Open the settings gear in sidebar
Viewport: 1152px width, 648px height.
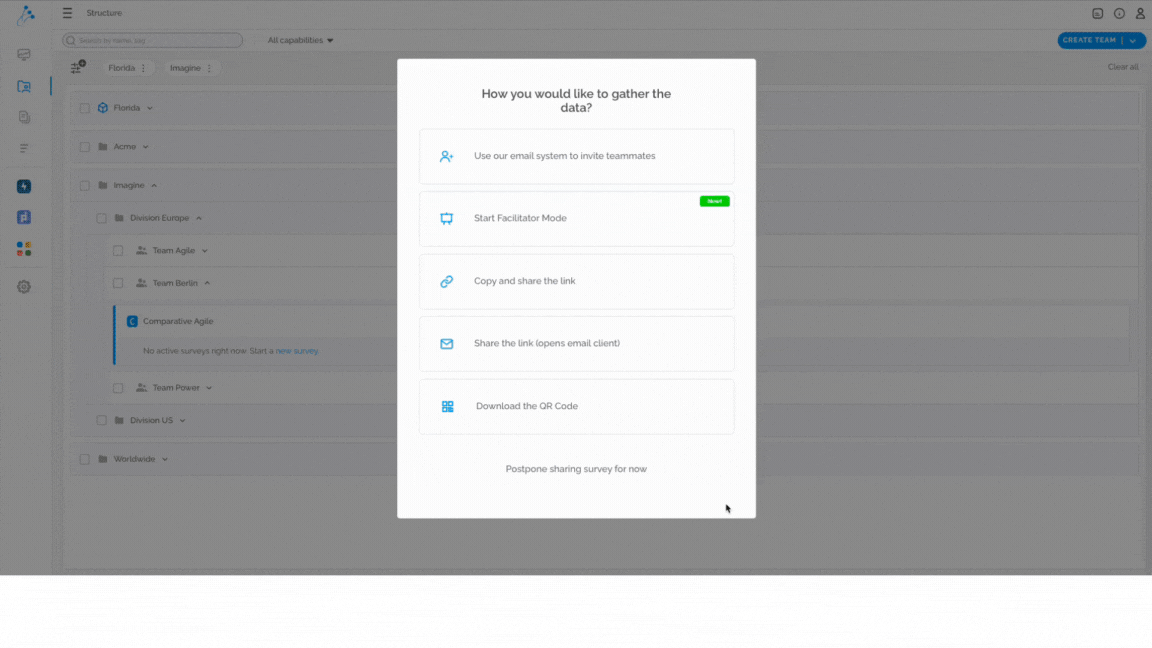pyautogui.click(x=24, y=287)
